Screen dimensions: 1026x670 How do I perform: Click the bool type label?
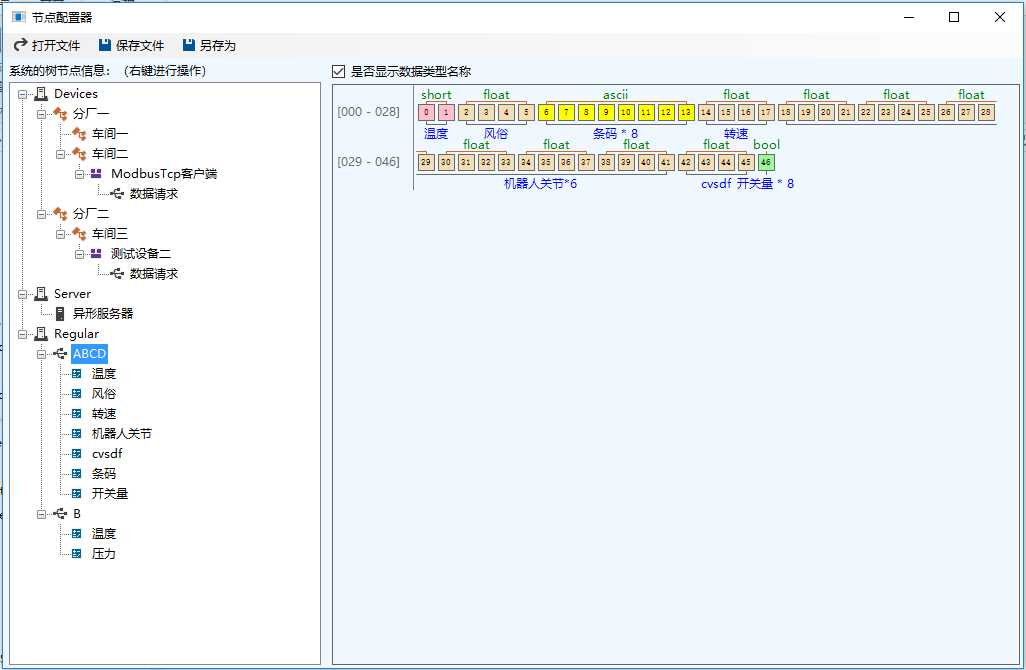(766, 145)
